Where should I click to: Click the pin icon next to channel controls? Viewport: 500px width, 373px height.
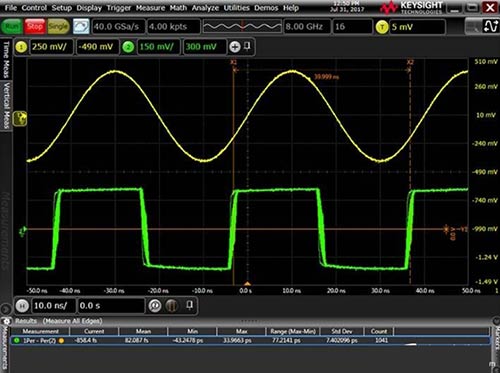[x=247, y=46]
